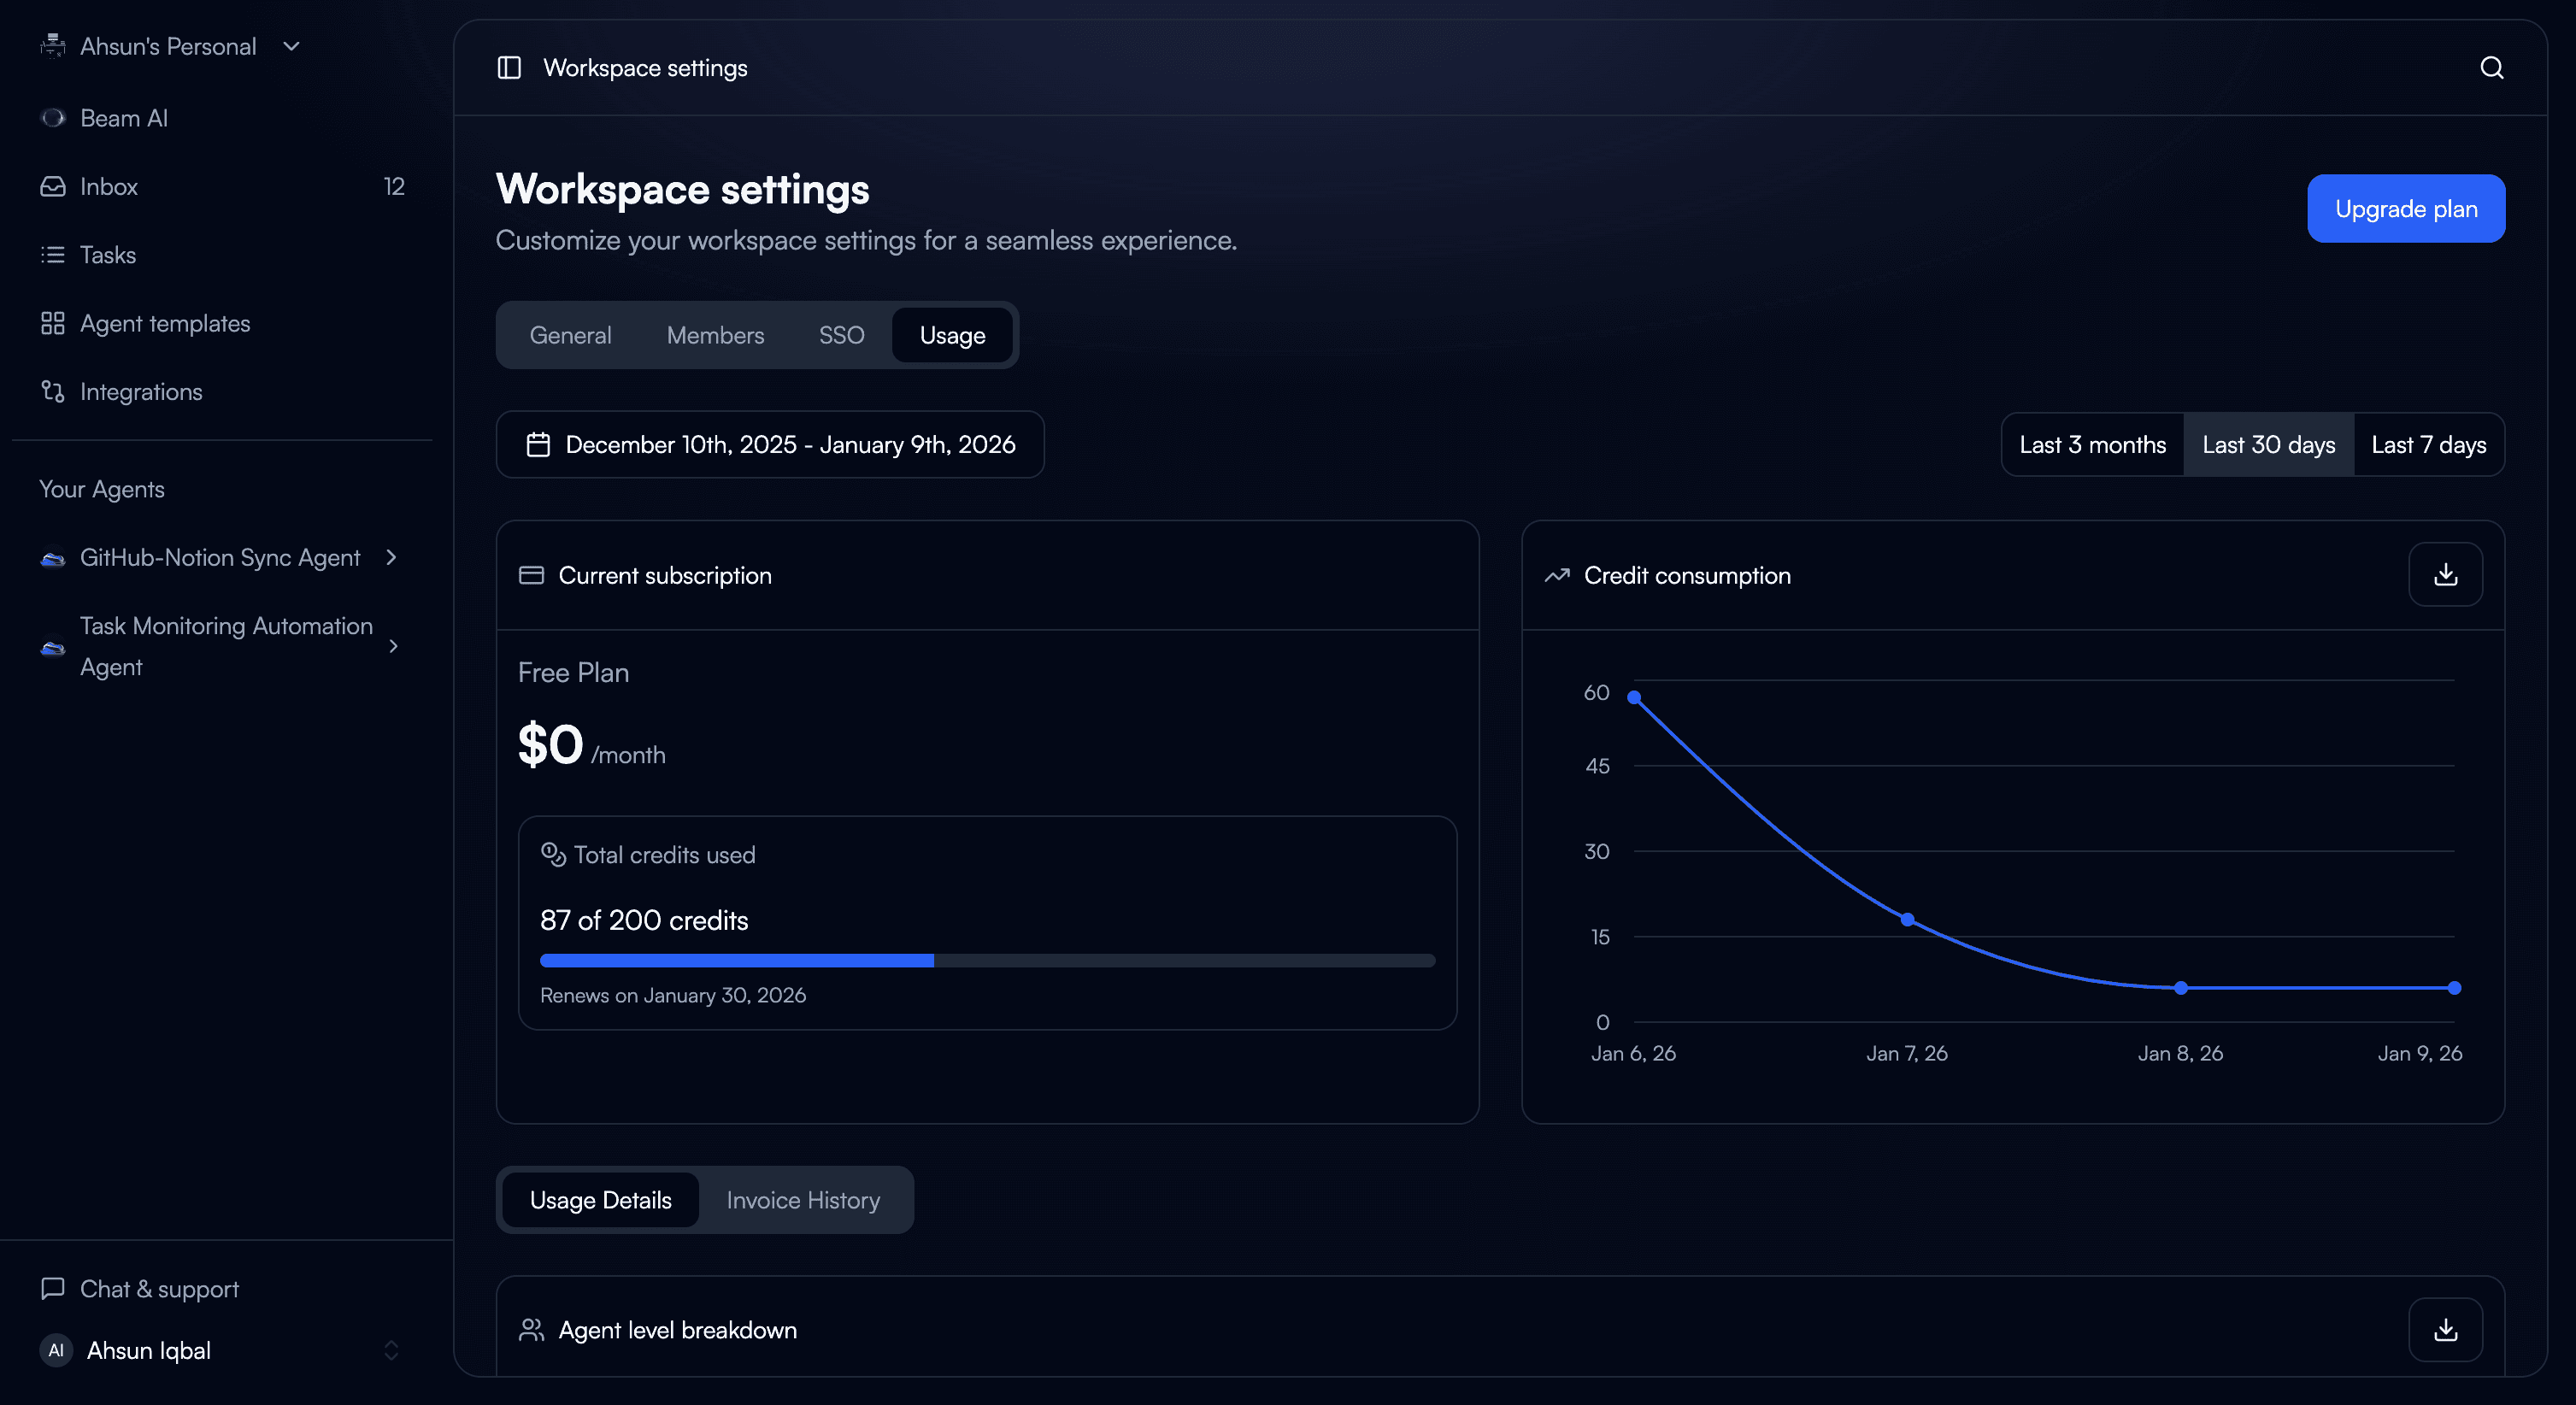2576x1405 pixels.
Task: Expand the GitHub-Notion Sync Agent
Action: pyautogui.click(x=219, y=557)
